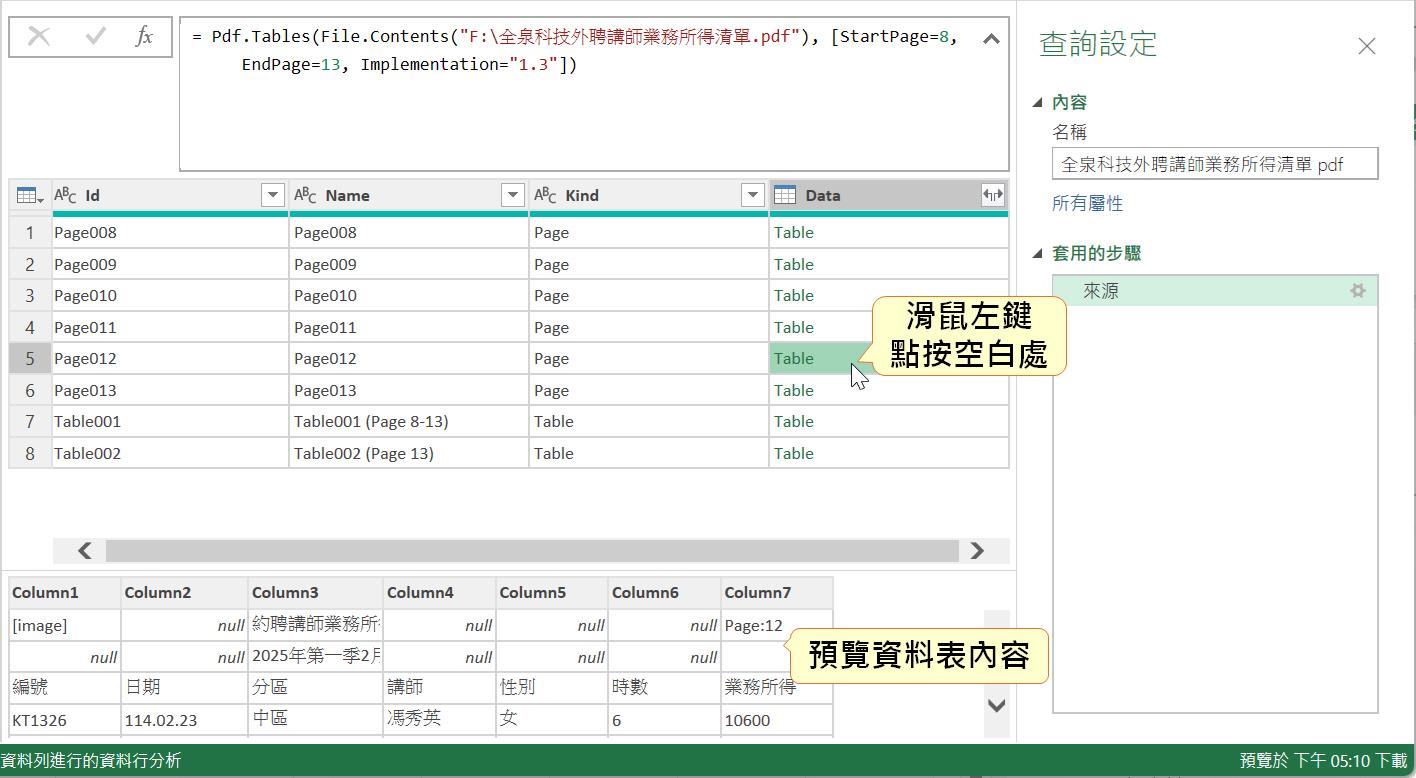Open the table menu icon in header corner

coord(30,196)
